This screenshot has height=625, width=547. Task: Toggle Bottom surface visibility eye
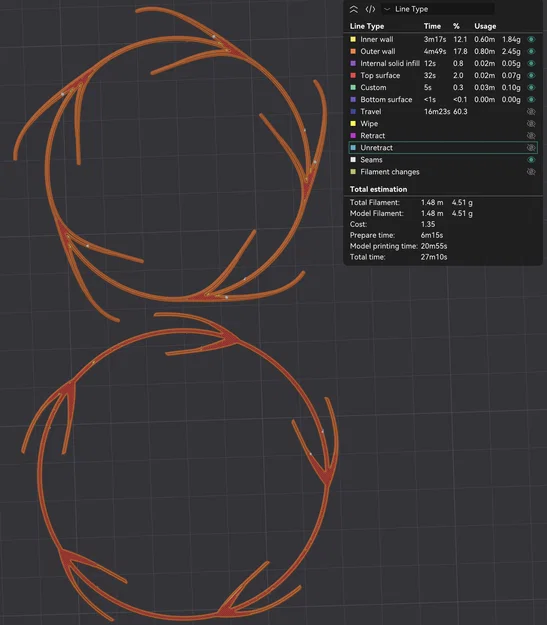point(531,99)
